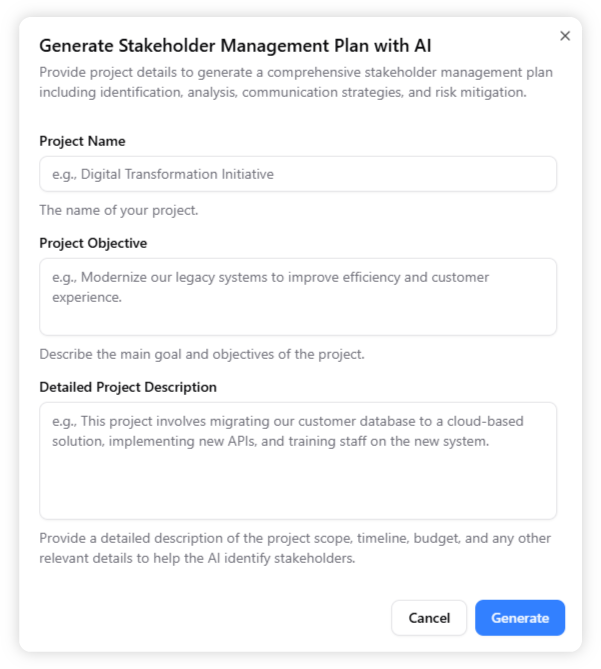The width and height of the screenshot is (601, 669).
Task: Click the "Project Objective" field label
Action: pyautogui.click(x=93, y=243)
